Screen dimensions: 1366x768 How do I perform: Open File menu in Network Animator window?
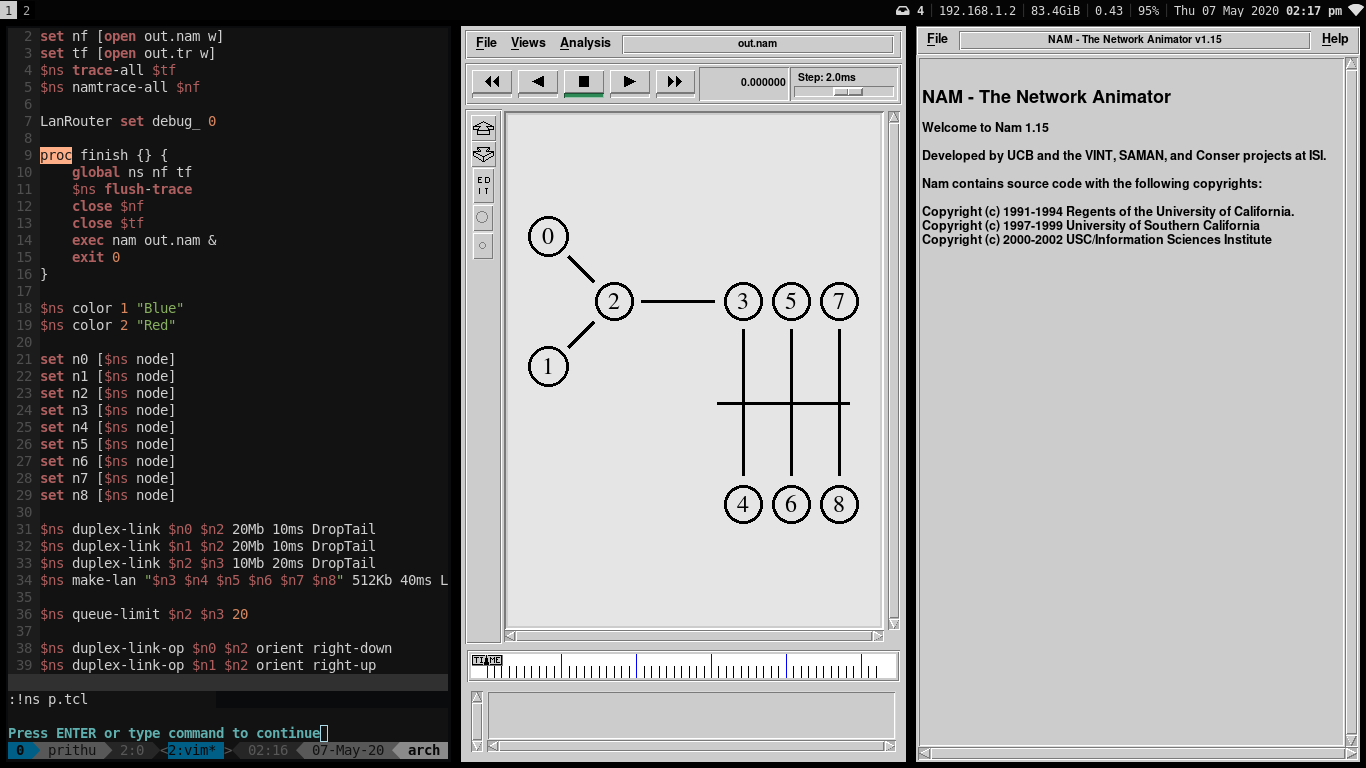click(937, 39)
